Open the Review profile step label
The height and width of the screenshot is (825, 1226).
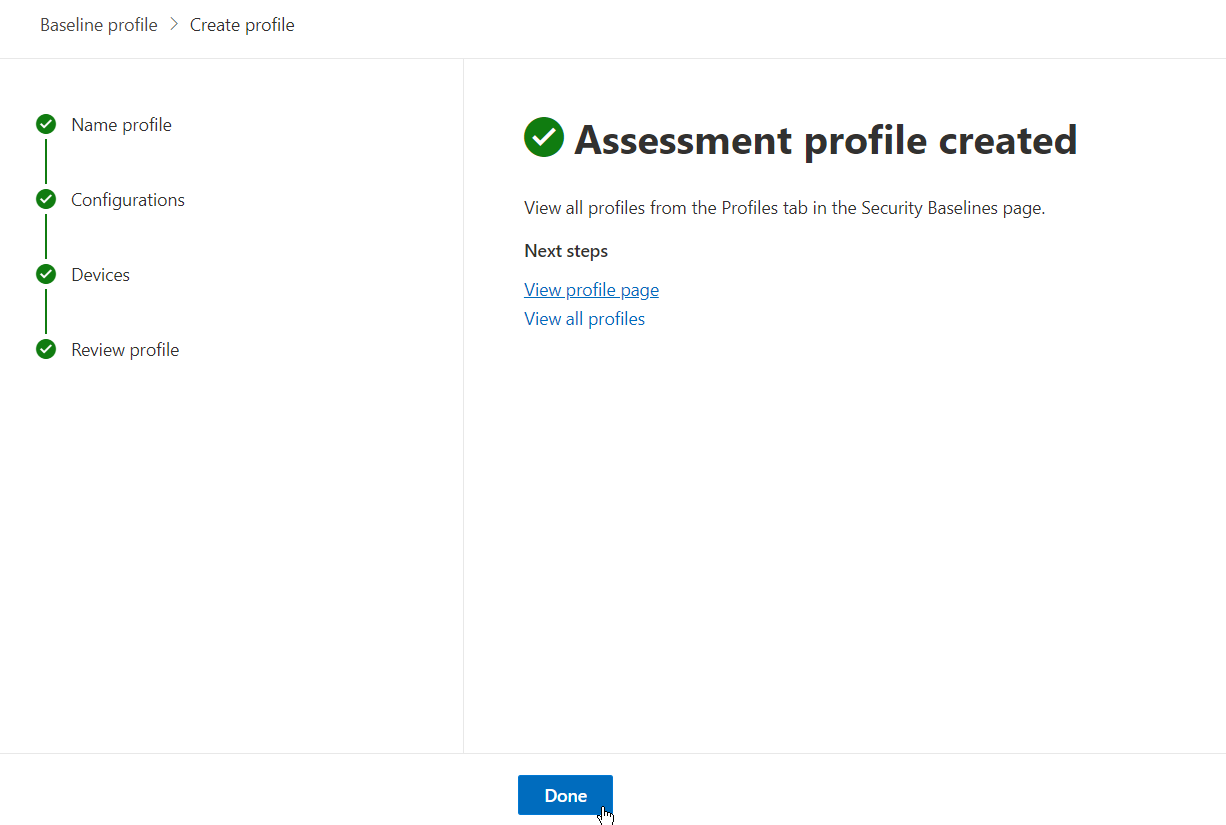tap(125, 350)
